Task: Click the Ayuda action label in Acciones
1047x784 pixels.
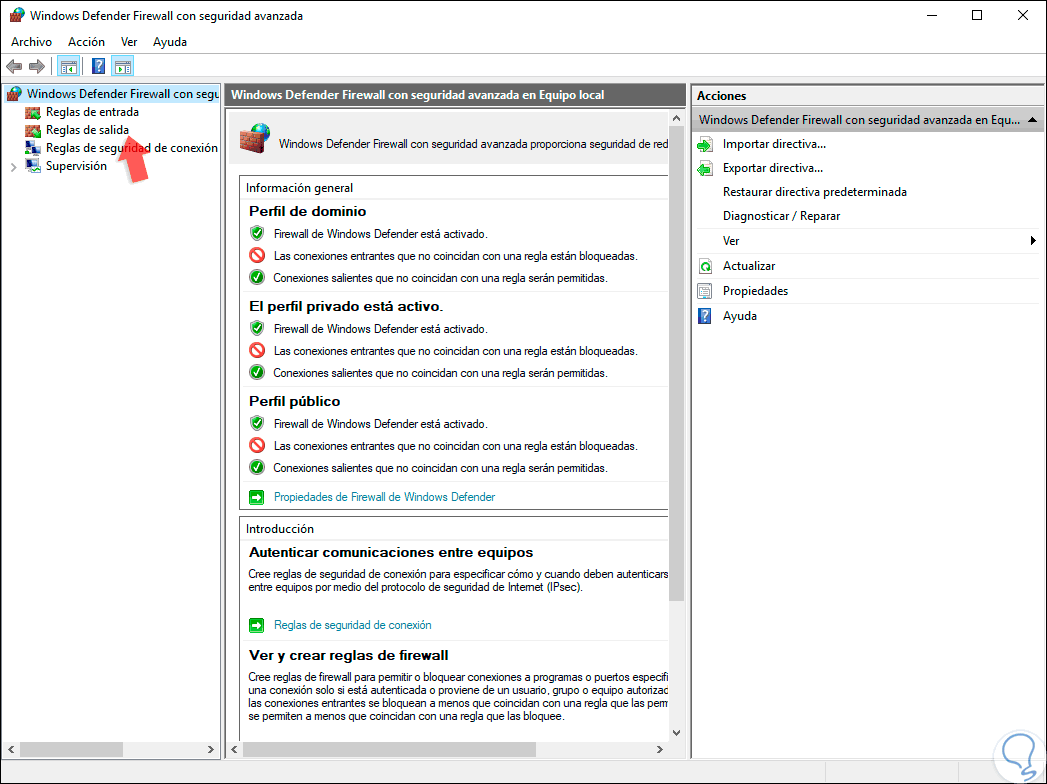Action: (740, 316)
